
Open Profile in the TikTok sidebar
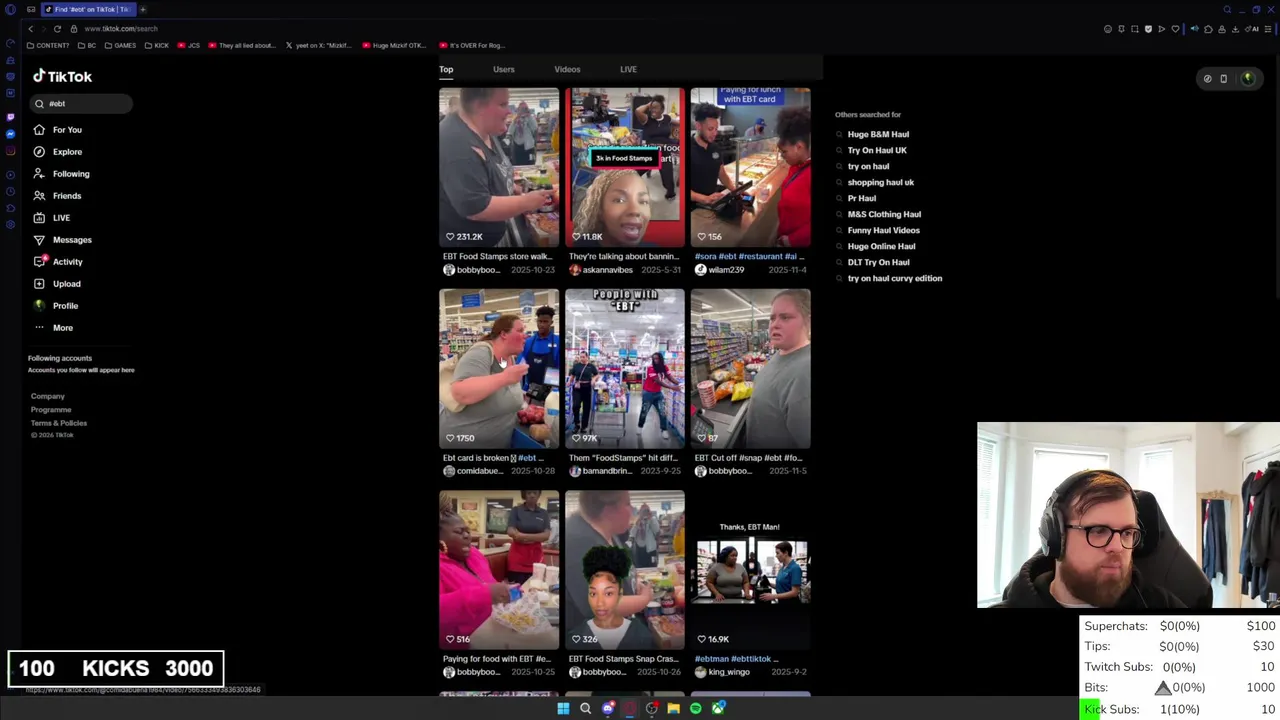(56, 306)
